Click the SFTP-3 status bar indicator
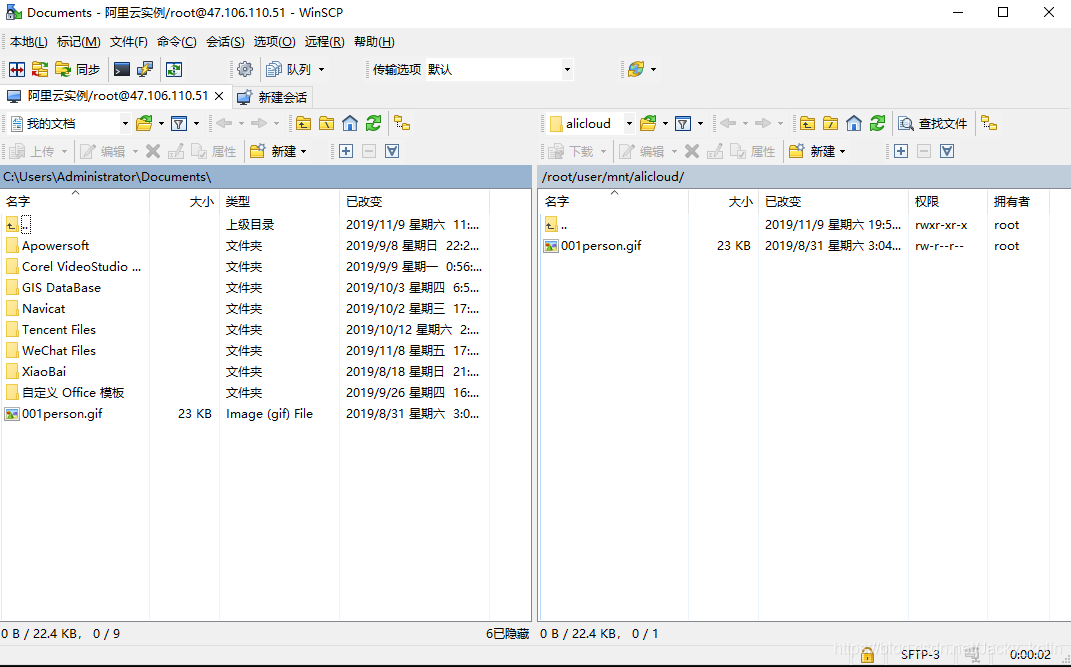1071x667 pixels. tap(918, 654)
